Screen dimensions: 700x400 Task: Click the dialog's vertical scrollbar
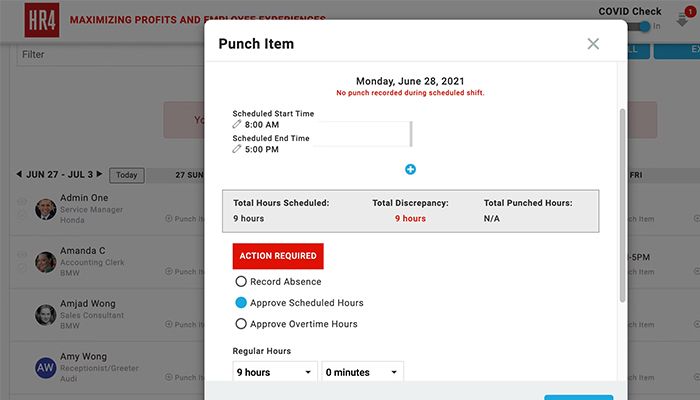point(623,200)
